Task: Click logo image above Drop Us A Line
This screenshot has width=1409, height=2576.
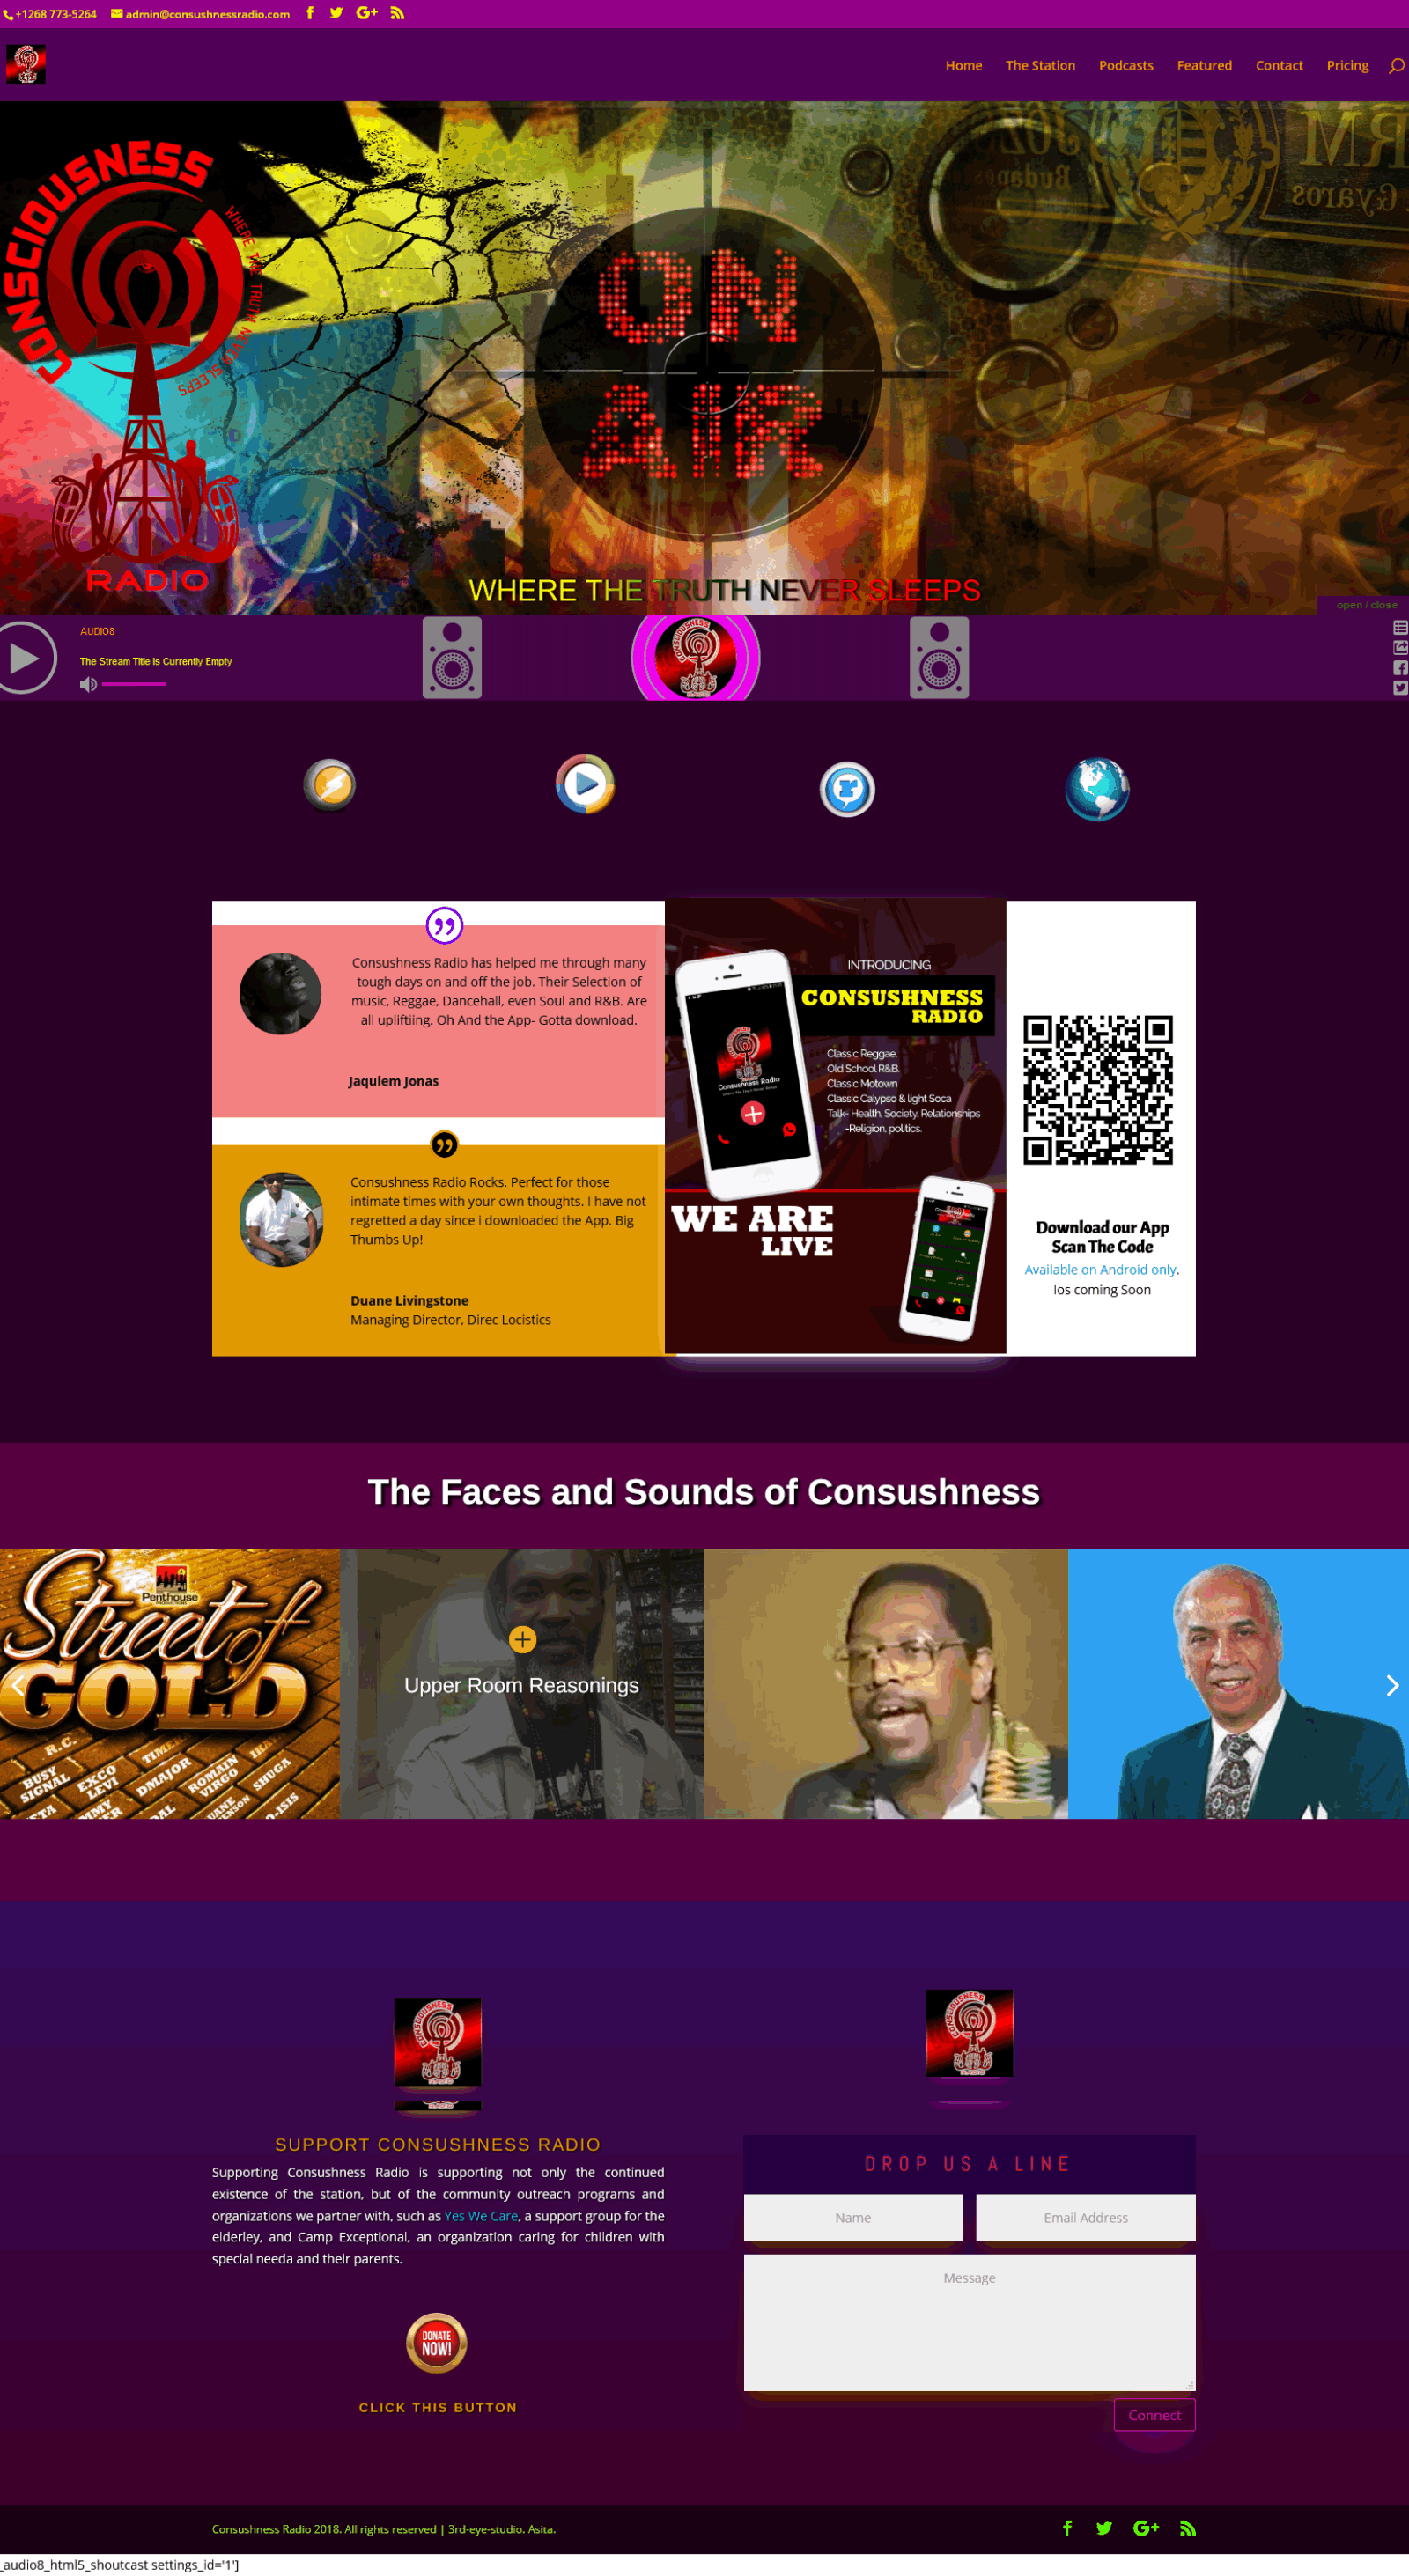Action: point(969,2033)
